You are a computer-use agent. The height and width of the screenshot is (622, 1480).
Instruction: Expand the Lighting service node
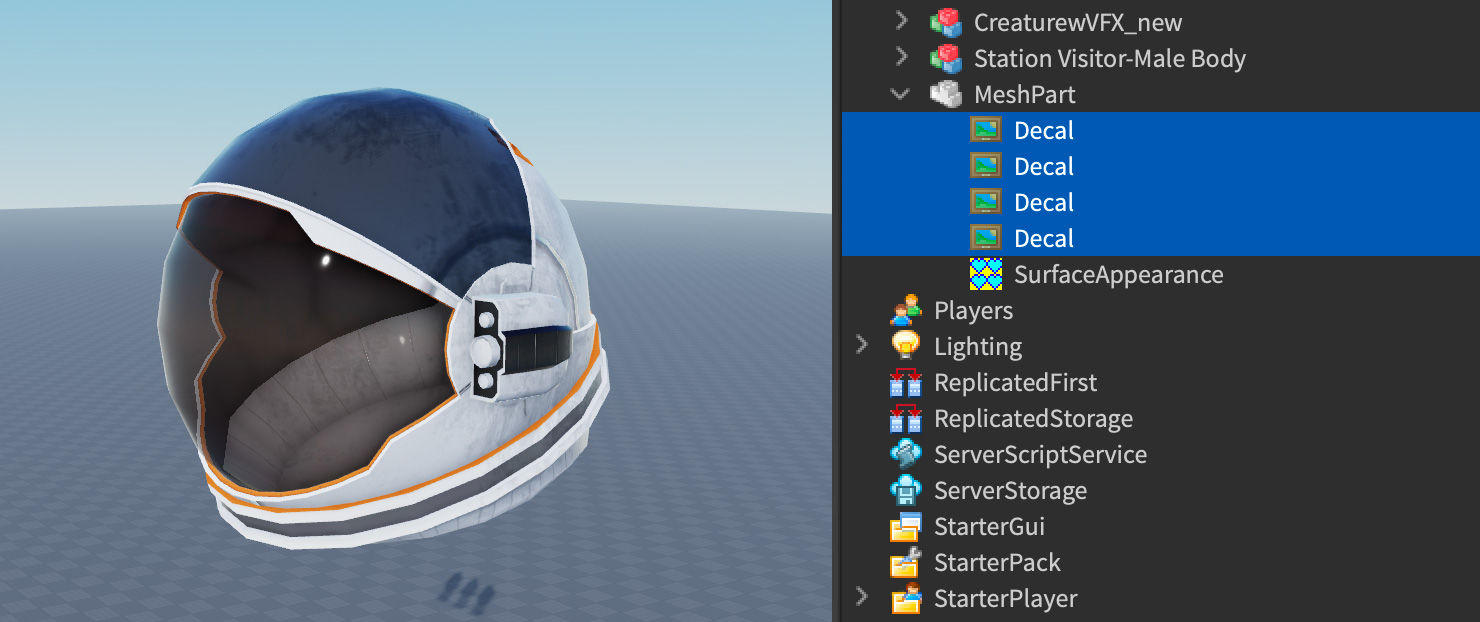[861, 345]
